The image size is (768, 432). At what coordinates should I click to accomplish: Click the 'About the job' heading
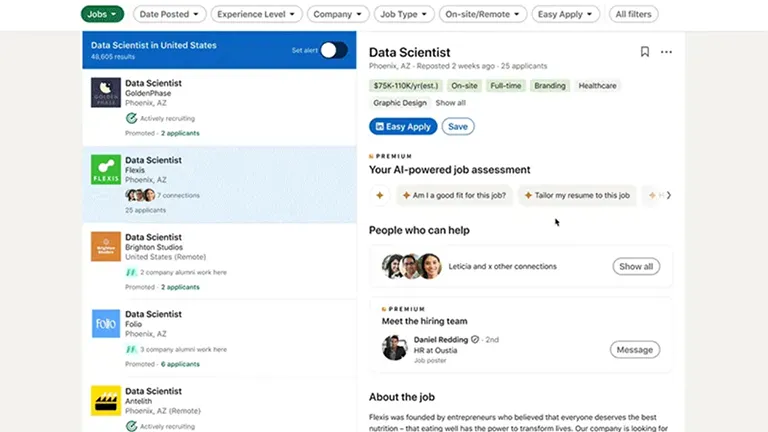click(402, 397)
